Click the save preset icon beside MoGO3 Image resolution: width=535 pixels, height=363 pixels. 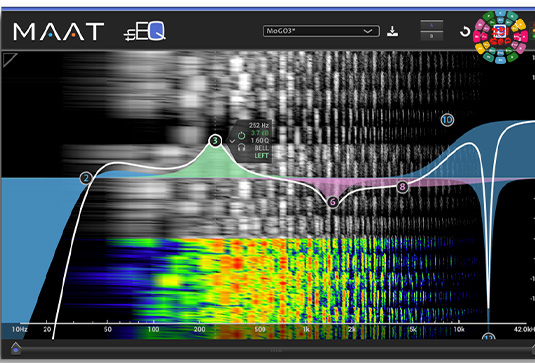tap(392, 31)
